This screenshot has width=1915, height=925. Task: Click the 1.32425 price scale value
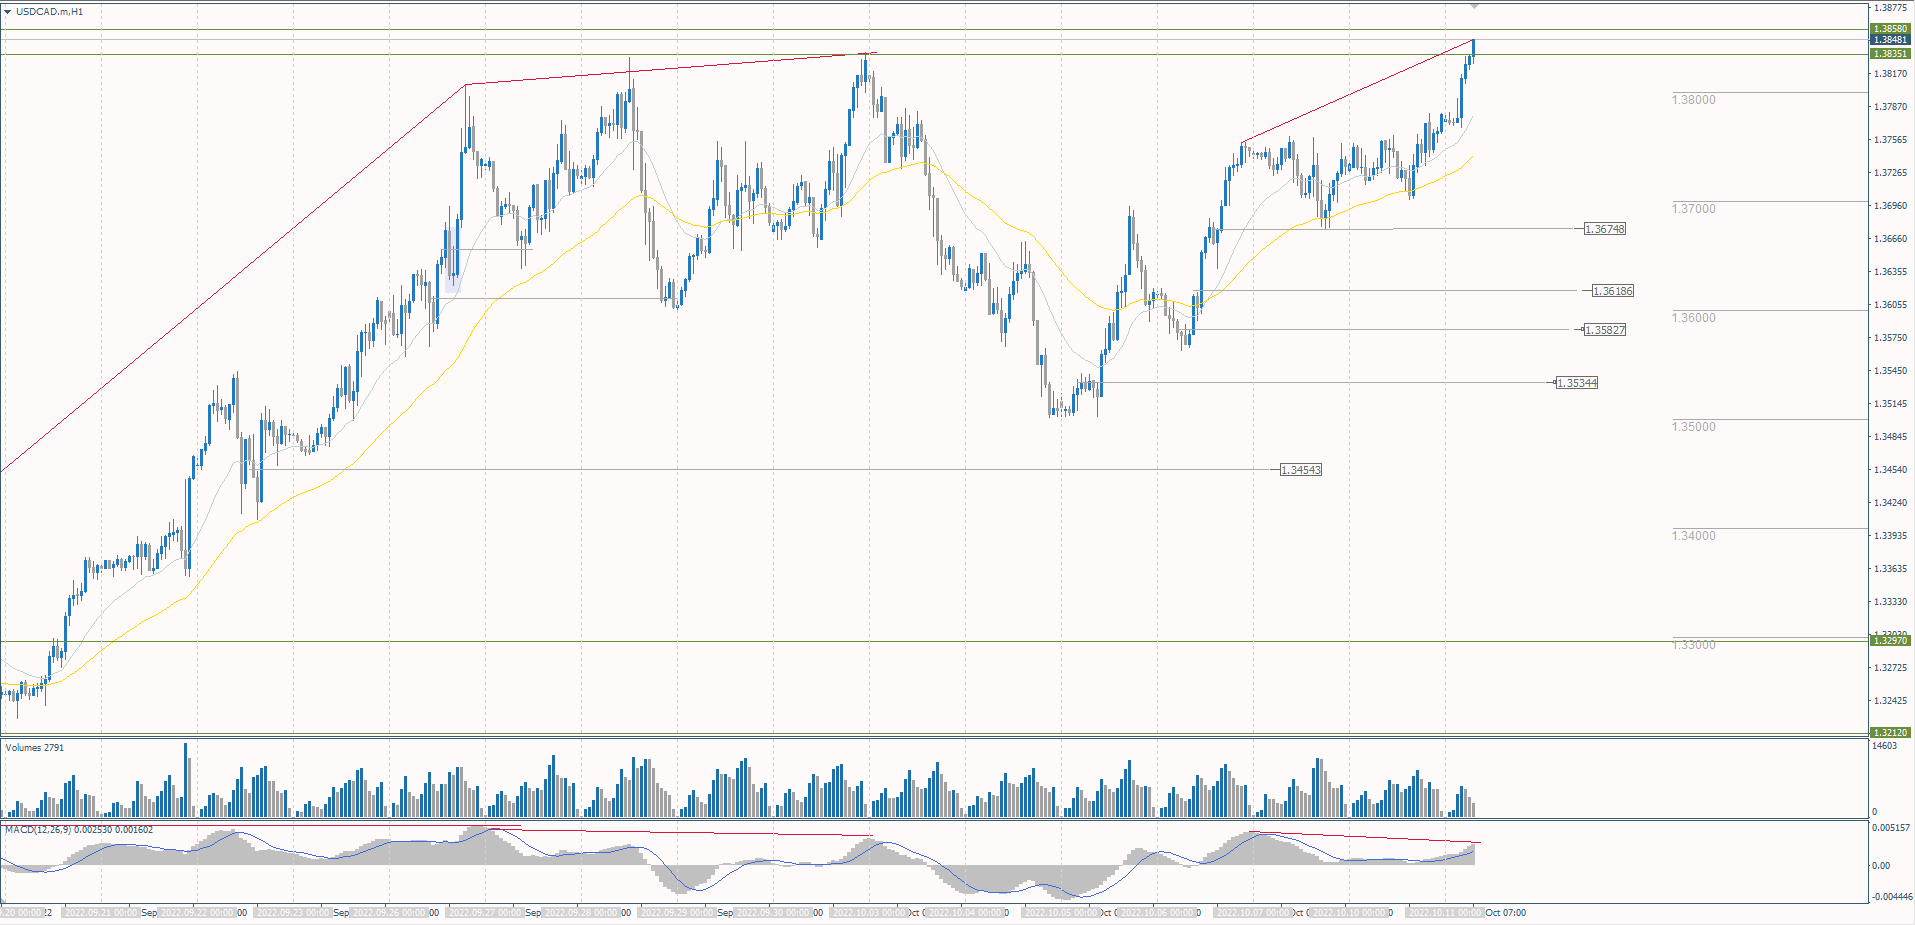pyautogui.click(x=1890, y=701)
